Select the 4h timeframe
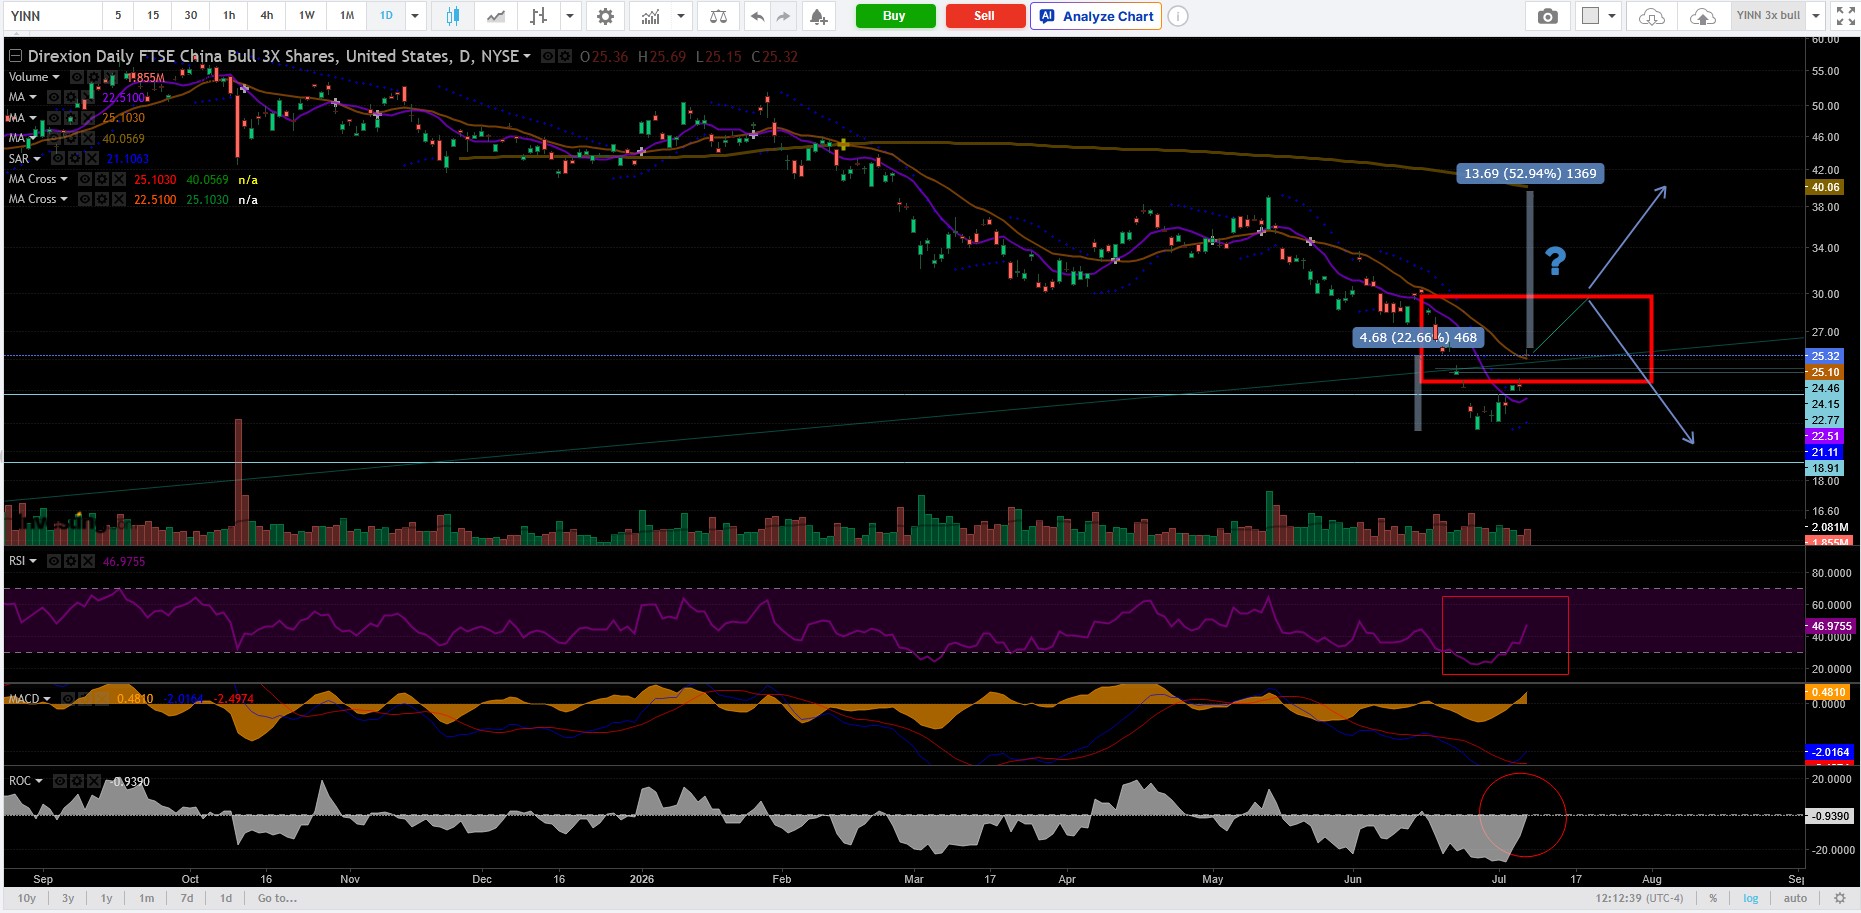 point(267,16)
